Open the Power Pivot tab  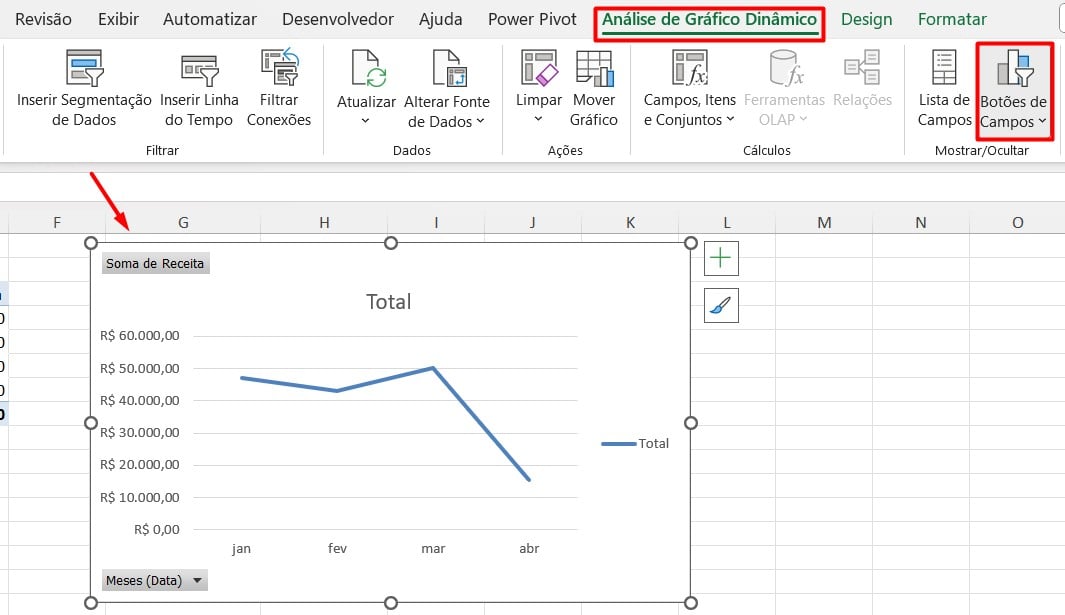pyautogui.click(x=532, y=19)
